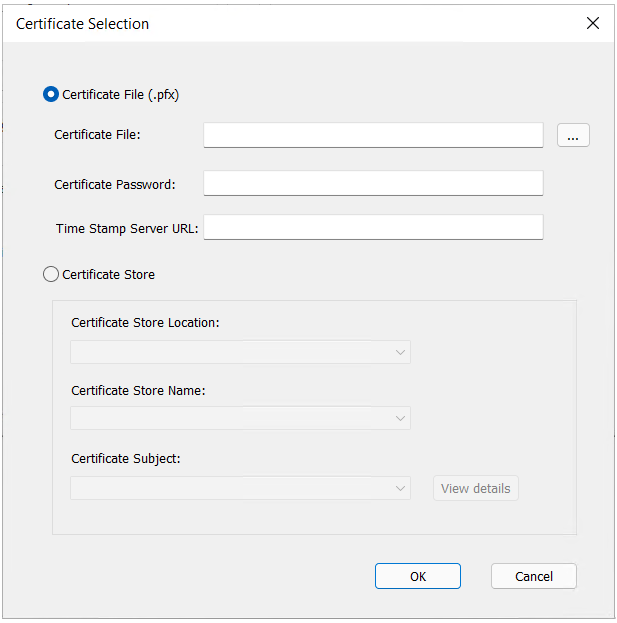Choose the Certificate Store radio option
Image resolution: width=617 pixels, height=623 pixels.
[x=51, y=274]
